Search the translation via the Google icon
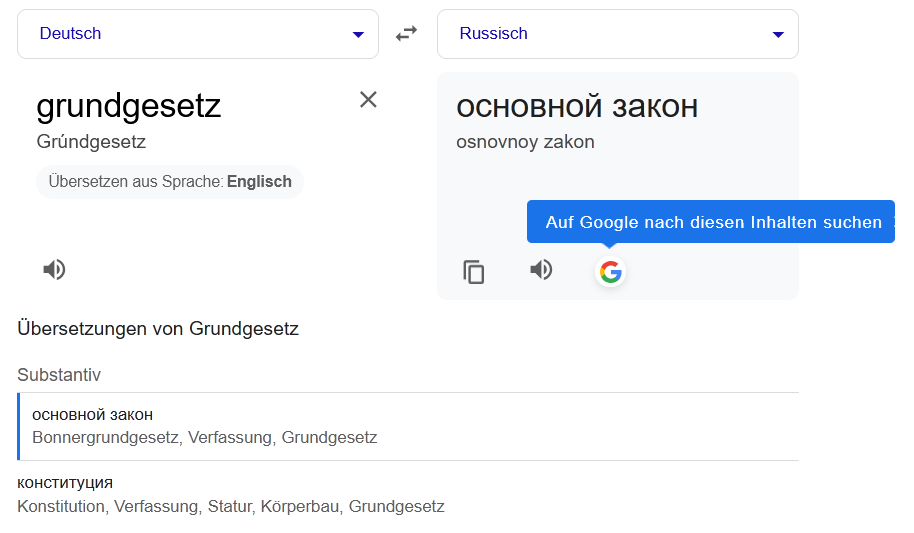The height and width of the screenshot is (533, 914). 610,271
